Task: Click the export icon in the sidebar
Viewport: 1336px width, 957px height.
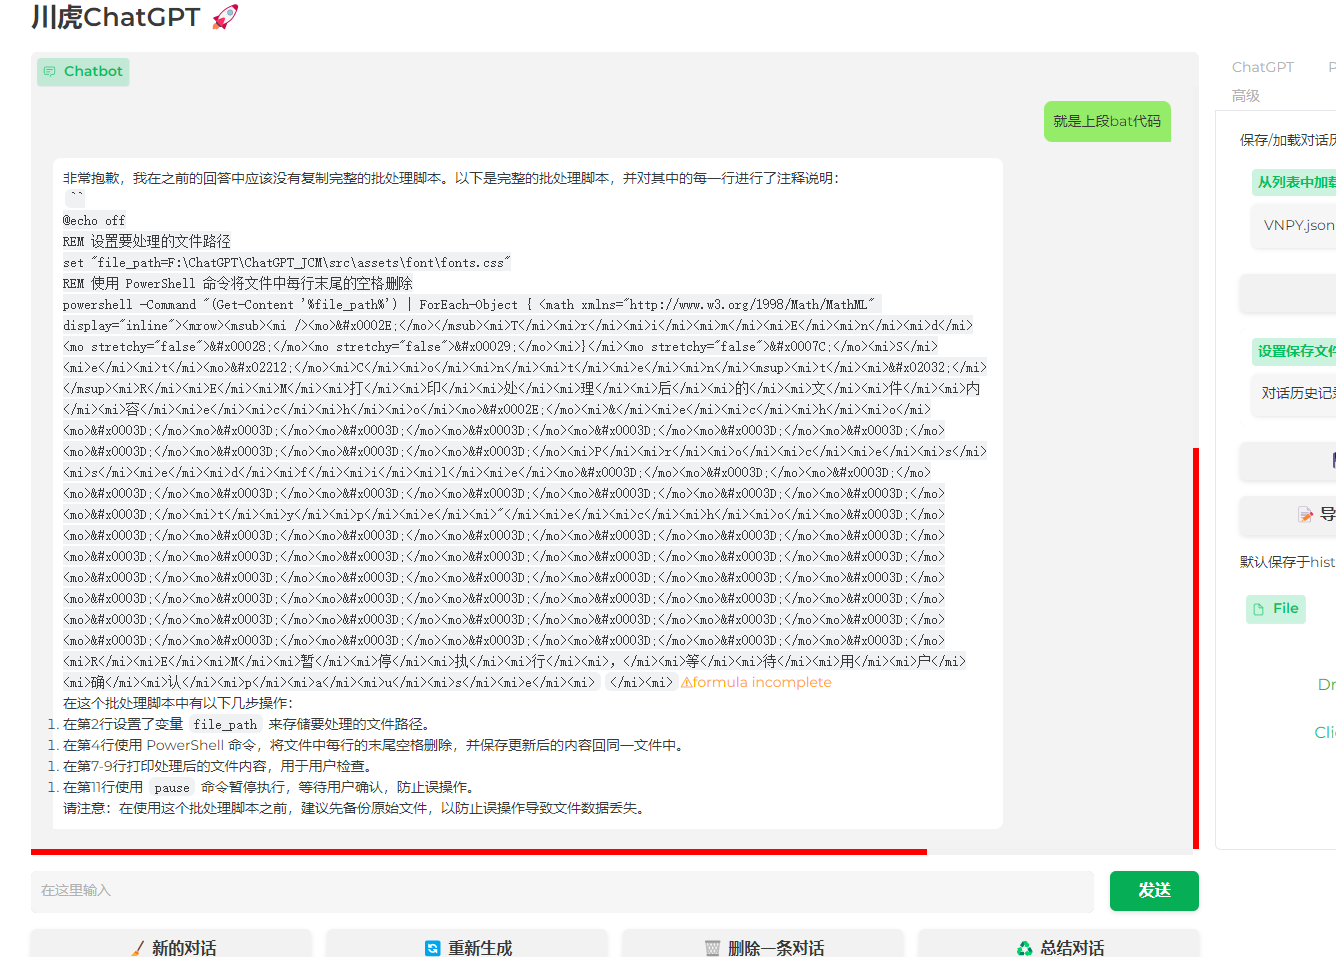Action: tap(1305, 515)
